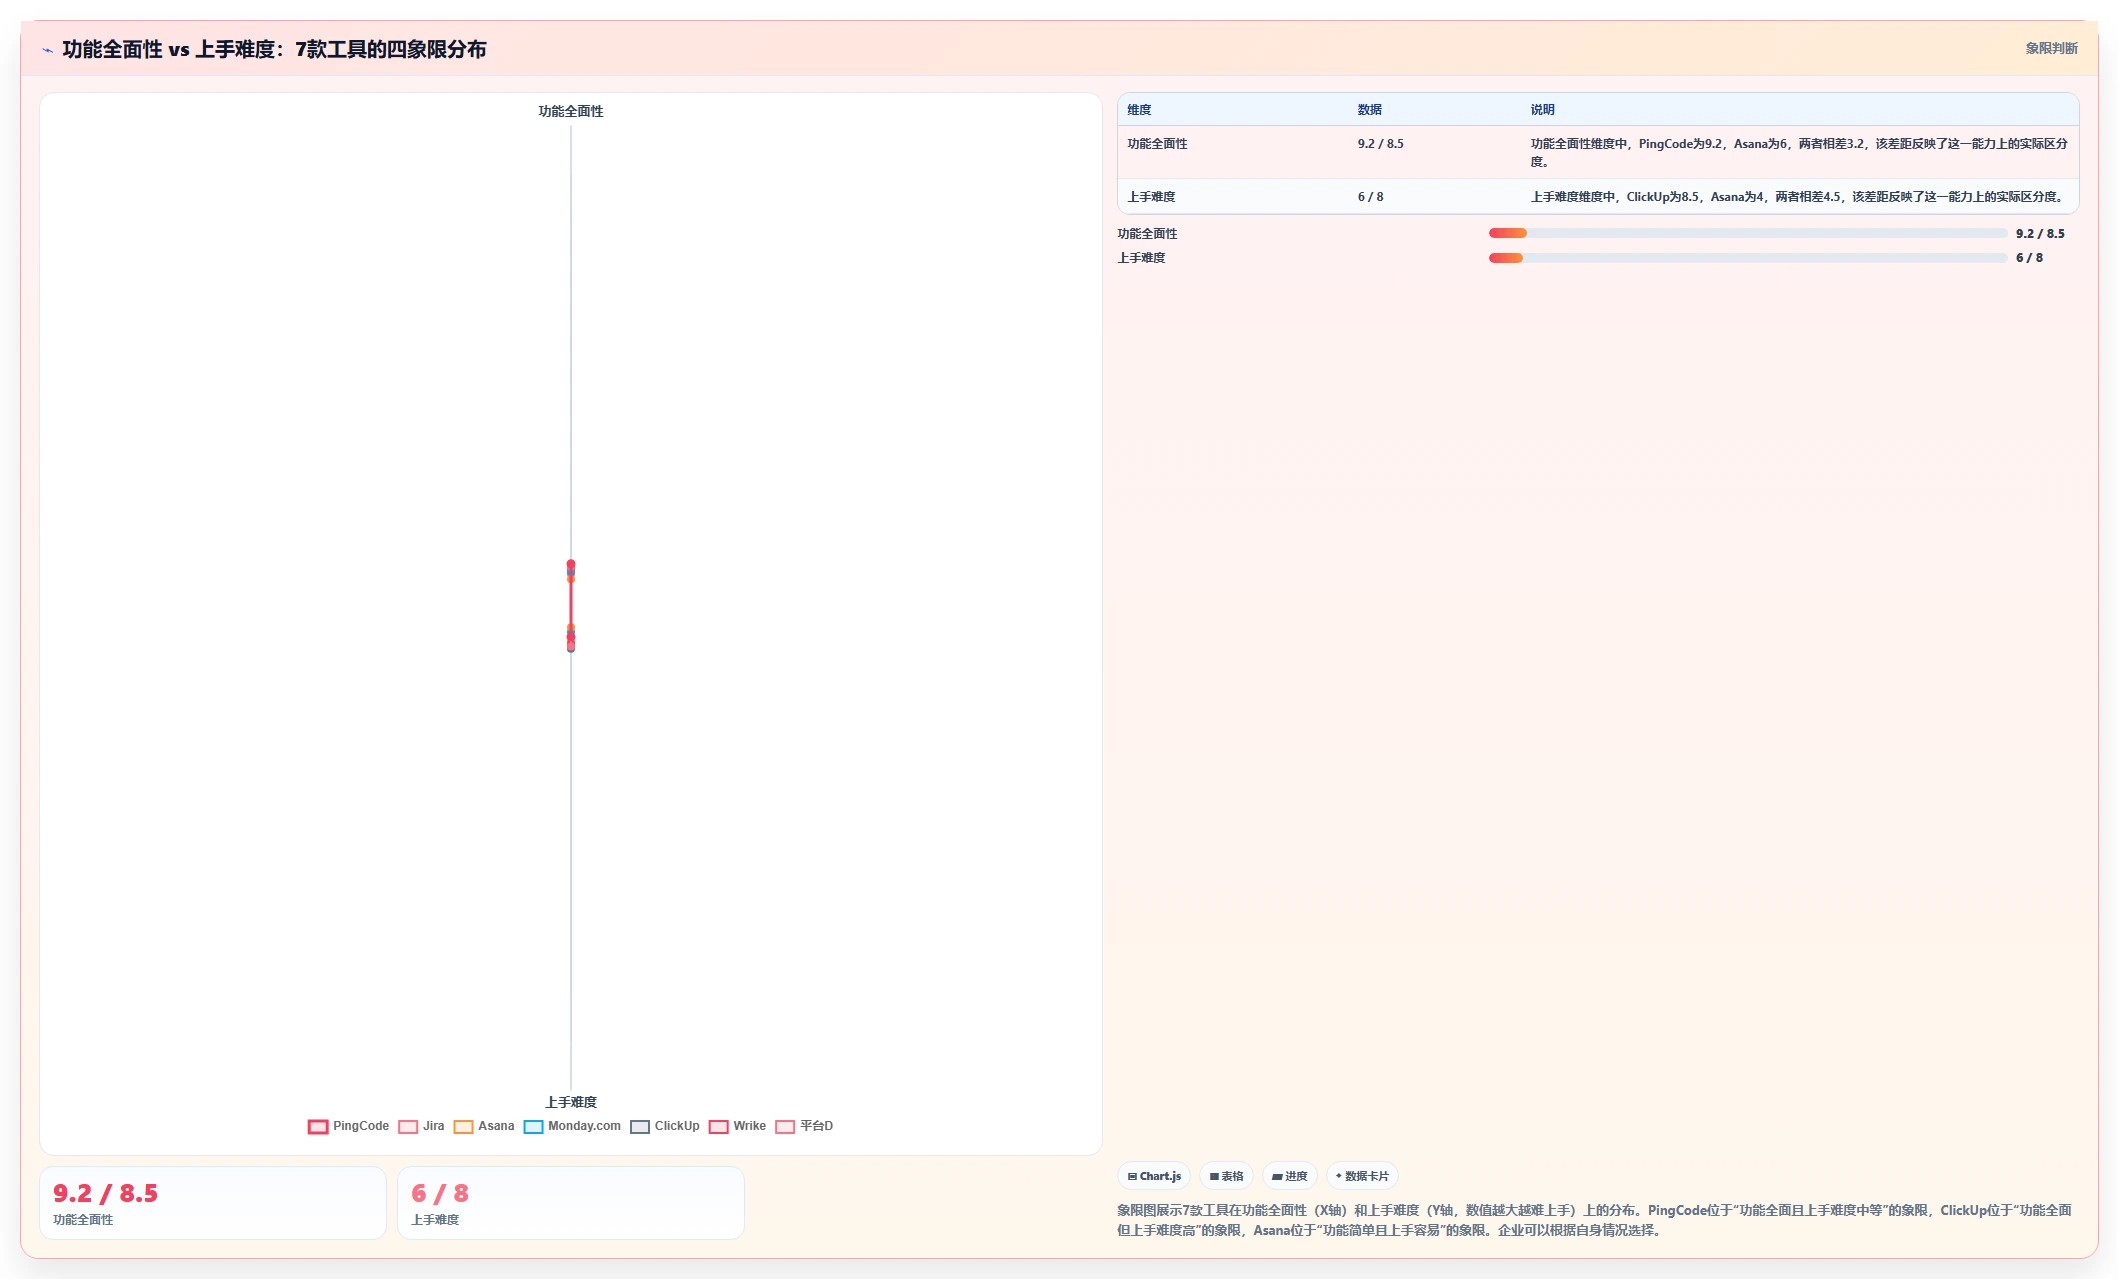This screenshot has height=1279, width=2119.
Task: Click the chart title heading
Action: [x=274, y=49]
